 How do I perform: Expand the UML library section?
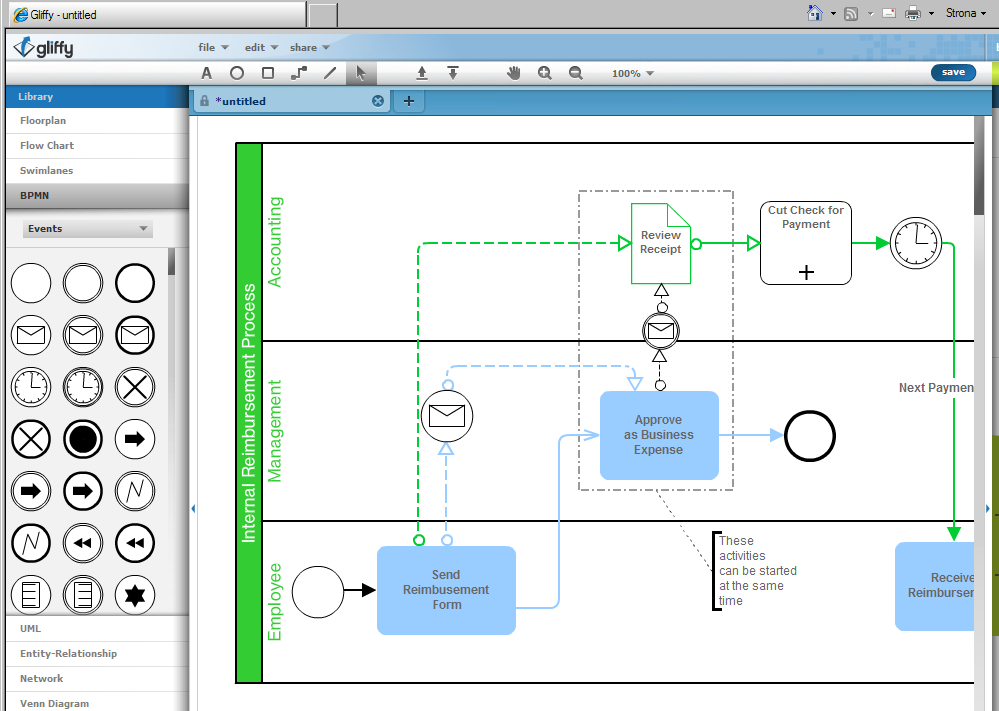(x=97, y=629)
